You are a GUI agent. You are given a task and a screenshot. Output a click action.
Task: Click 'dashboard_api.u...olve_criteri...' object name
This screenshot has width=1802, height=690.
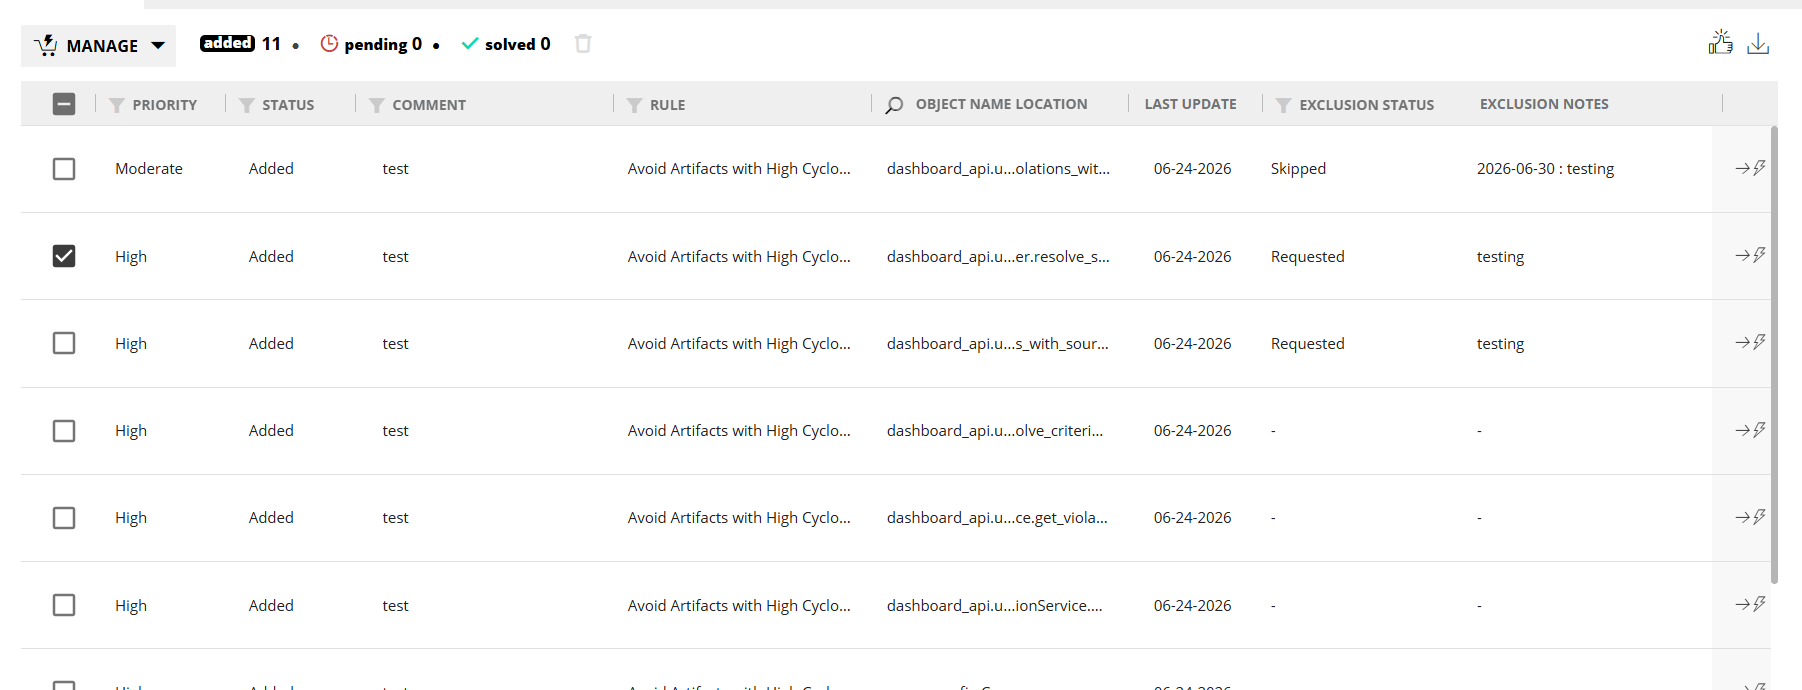coord(995,431)
